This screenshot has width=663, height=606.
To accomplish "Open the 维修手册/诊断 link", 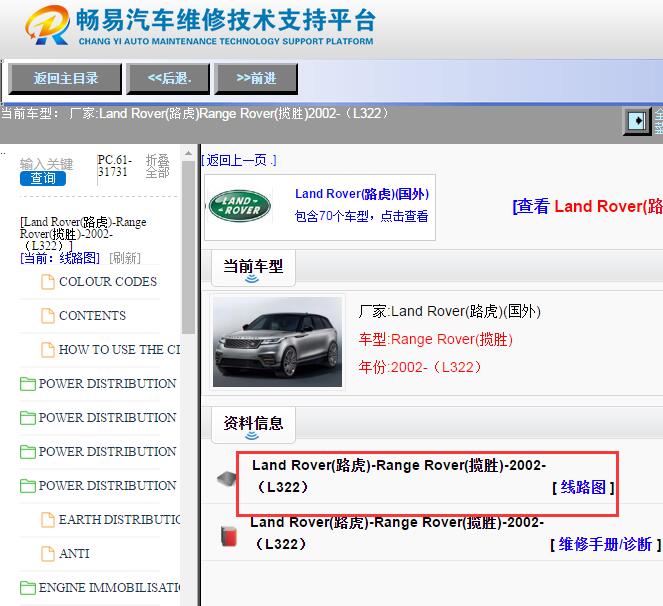I will (605, 544).
